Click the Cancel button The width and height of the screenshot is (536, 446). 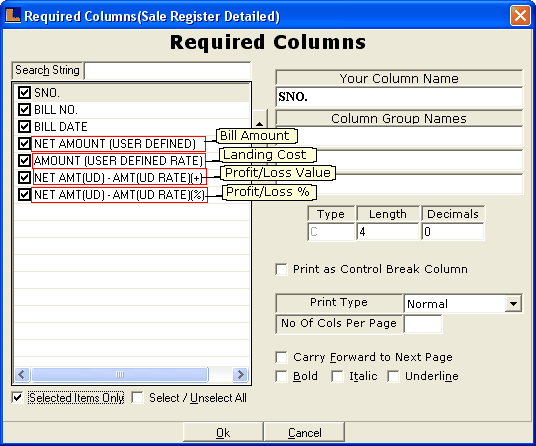coord(304,433)
